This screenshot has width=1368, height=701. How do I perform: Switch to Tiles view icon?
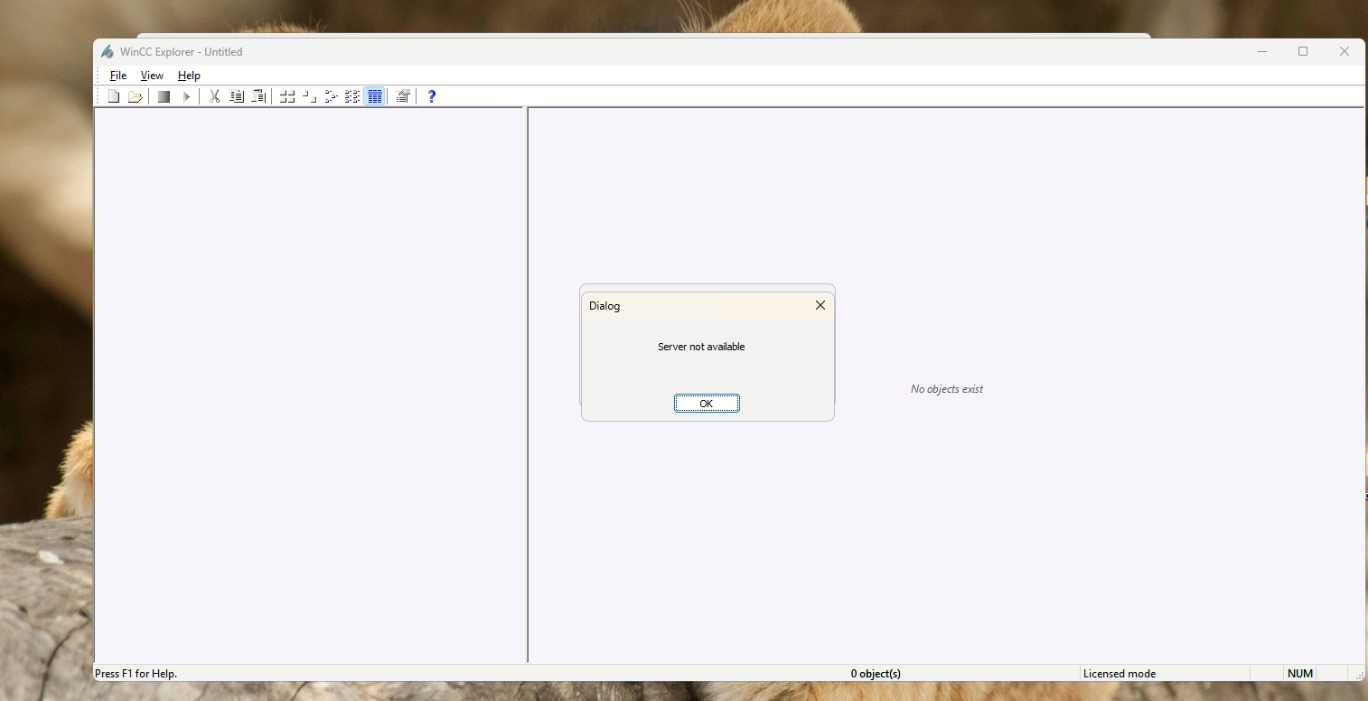pyautogui.click(x=353, y=96)
